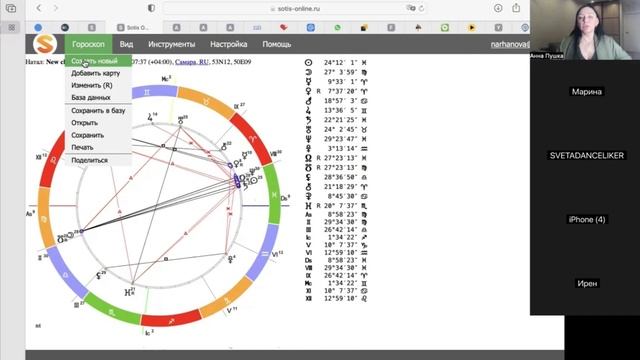Select Изменить (R) menu entry
The height and width of the screenshot is (360, 640).
[98, 85]
